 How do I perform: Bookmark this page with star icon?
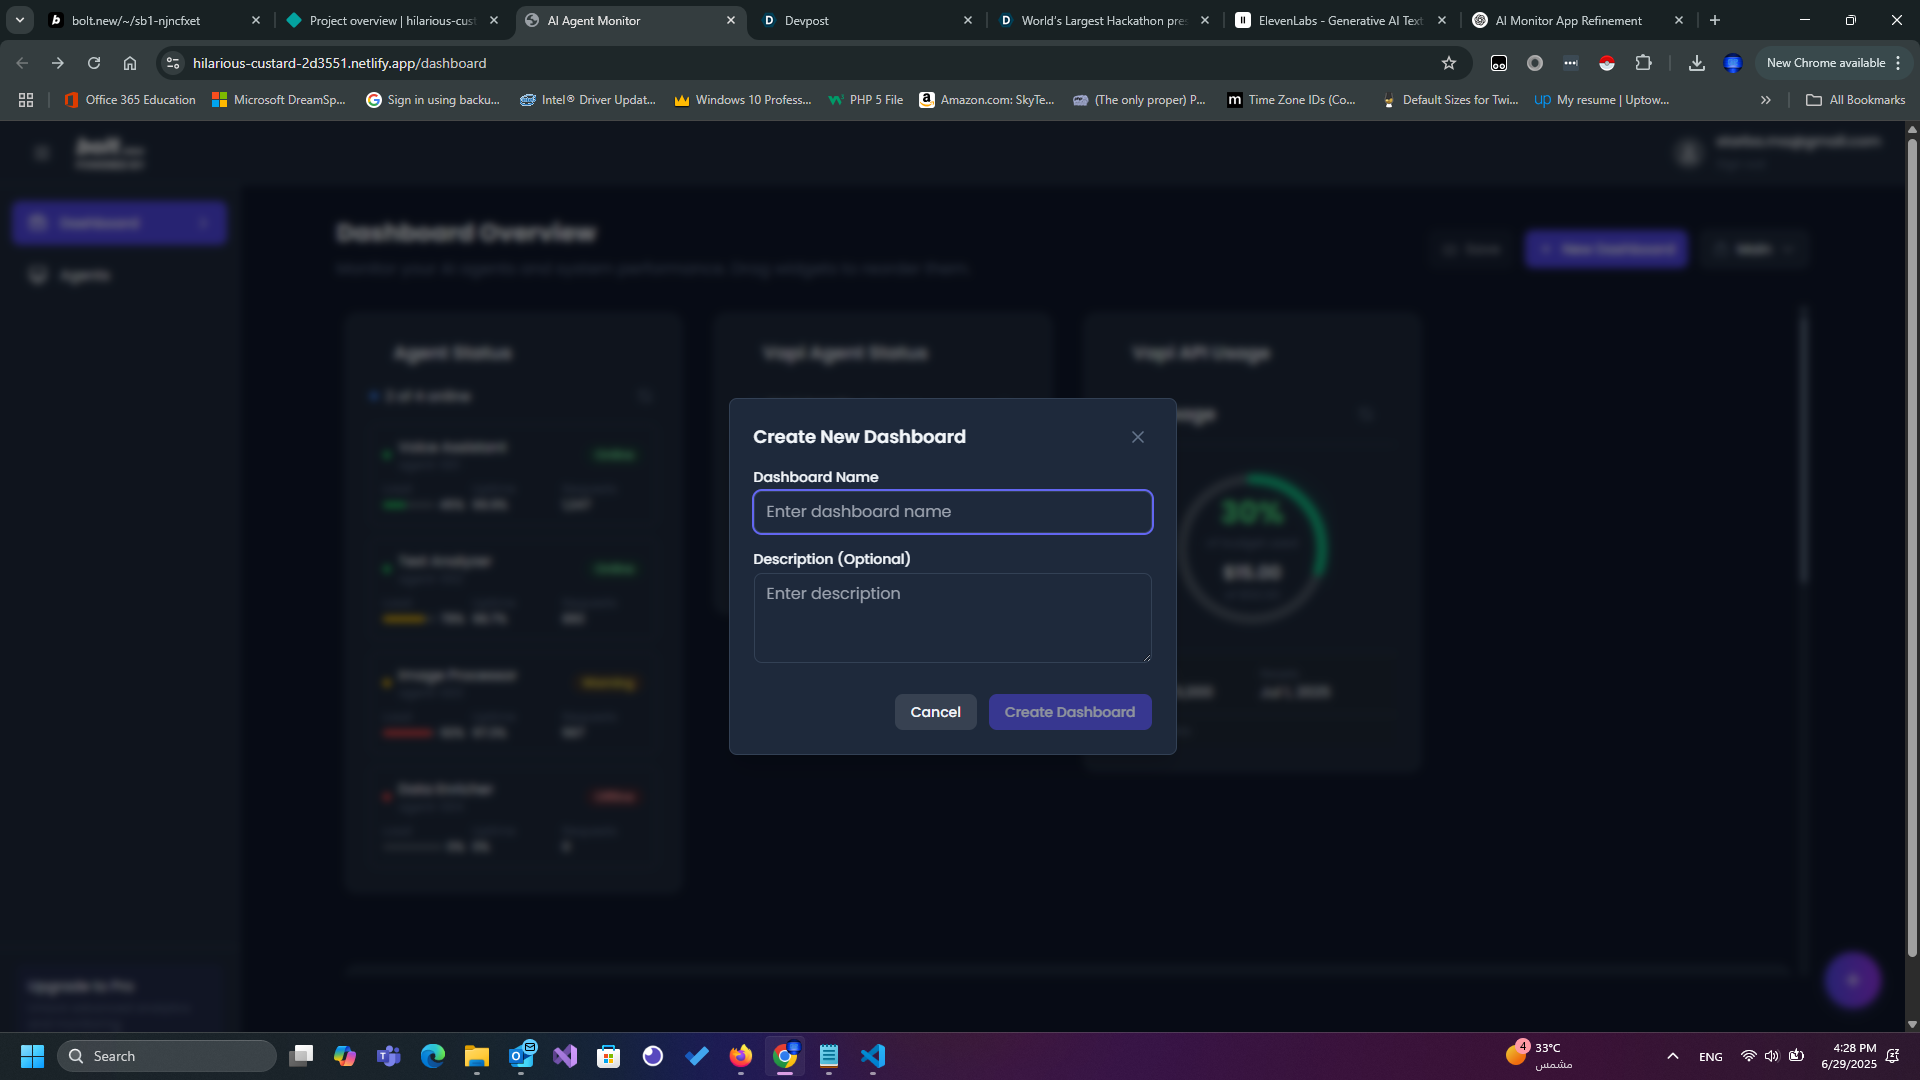tap(1448, 63)
